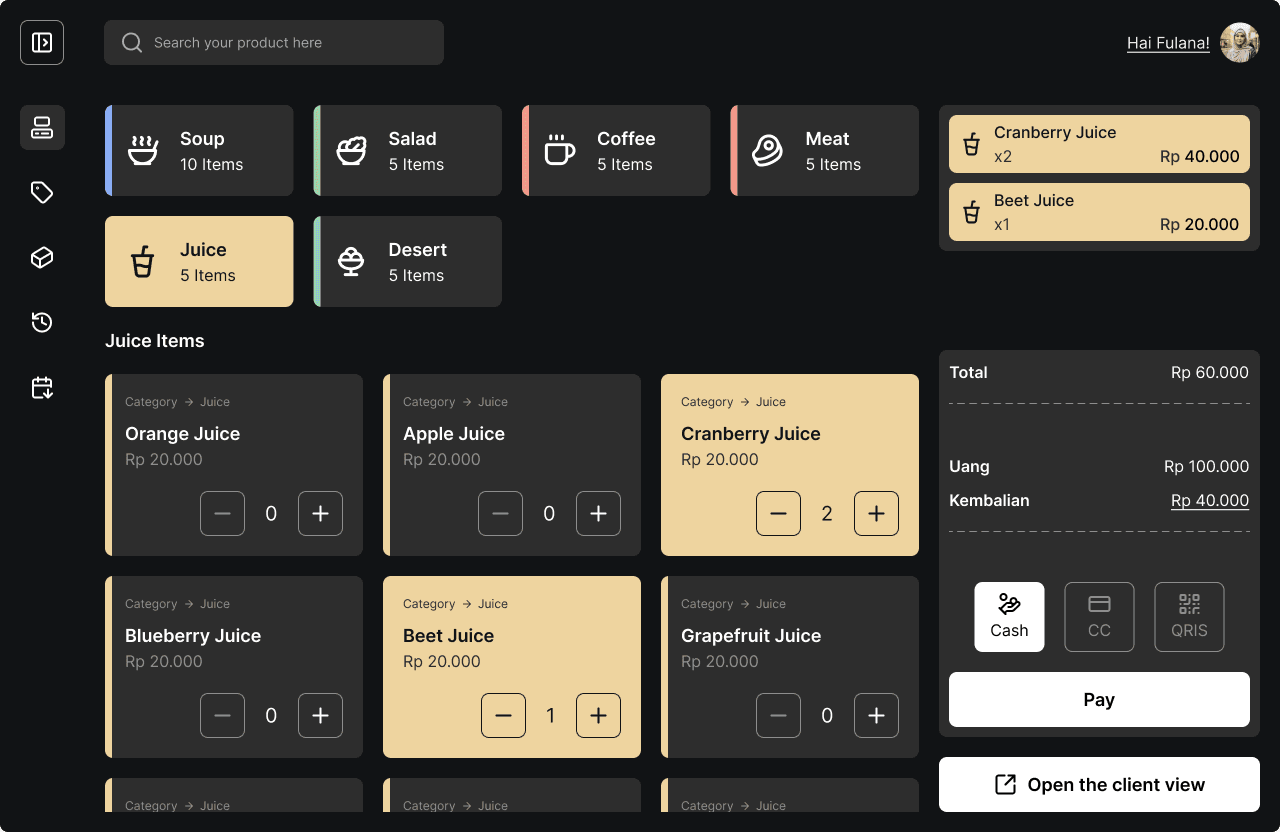Click the Beet Juice product card title
Image resolution: width=1280 pixels, height=832 pixels.
pyautogui.click(x=448, y=636)
